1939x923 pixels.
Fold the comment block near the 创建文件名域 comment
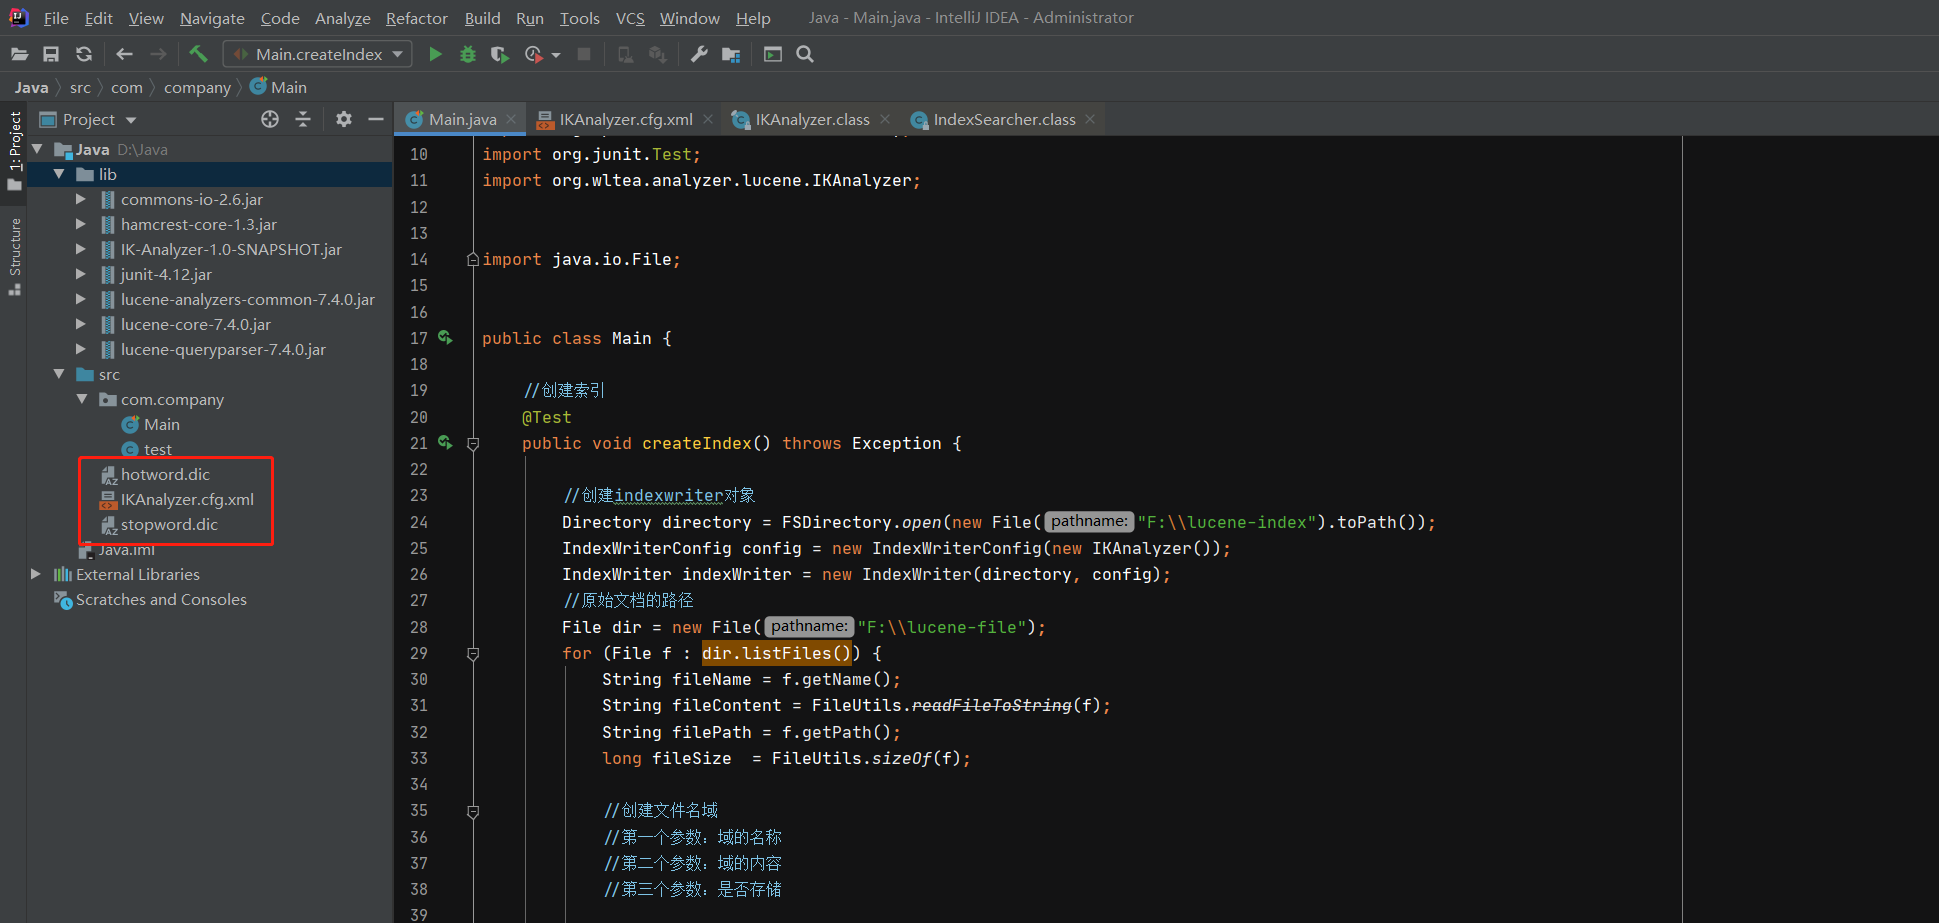tap(473, 811)
